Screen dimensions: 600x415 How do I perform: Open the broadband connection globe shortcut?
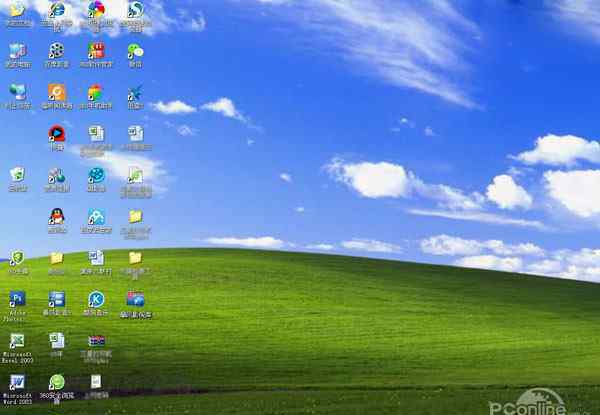pyautogui.click(x=57, y=175)
